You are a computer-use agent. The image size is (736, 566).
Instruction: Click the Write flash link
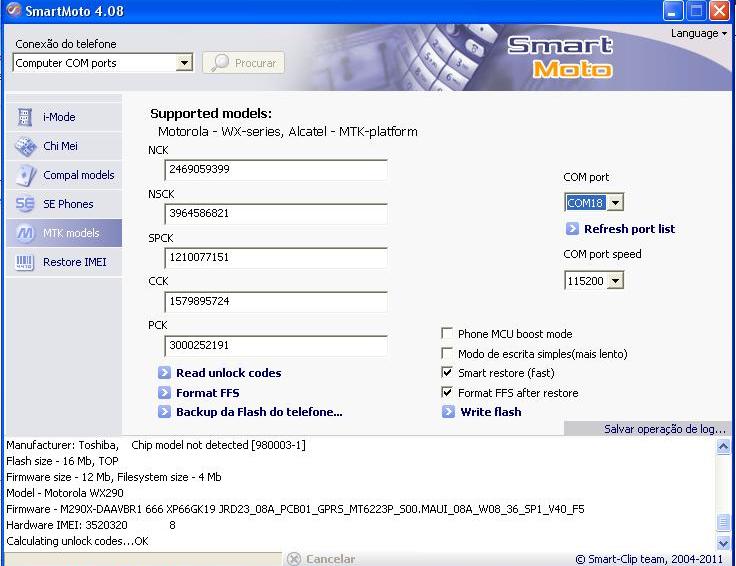[x=491, y=412]
